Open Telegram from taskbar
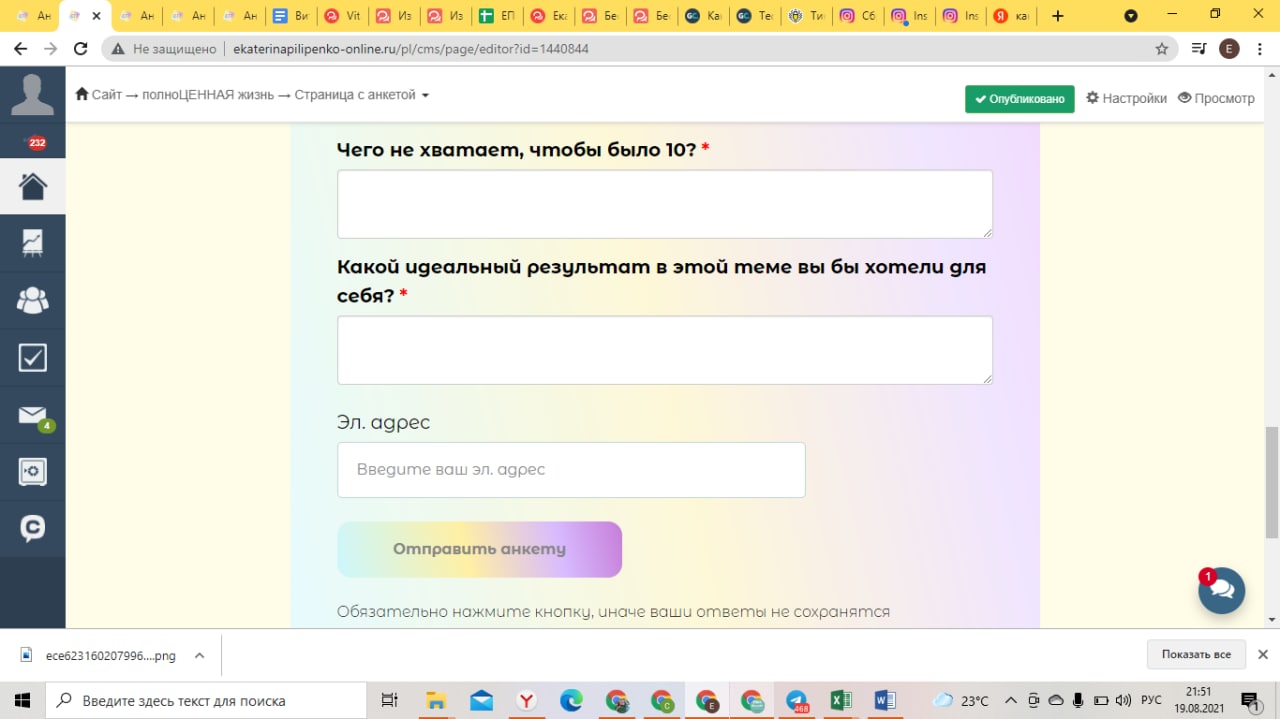The height and width of the screenshot is (719, 1280). coord(797,700)
